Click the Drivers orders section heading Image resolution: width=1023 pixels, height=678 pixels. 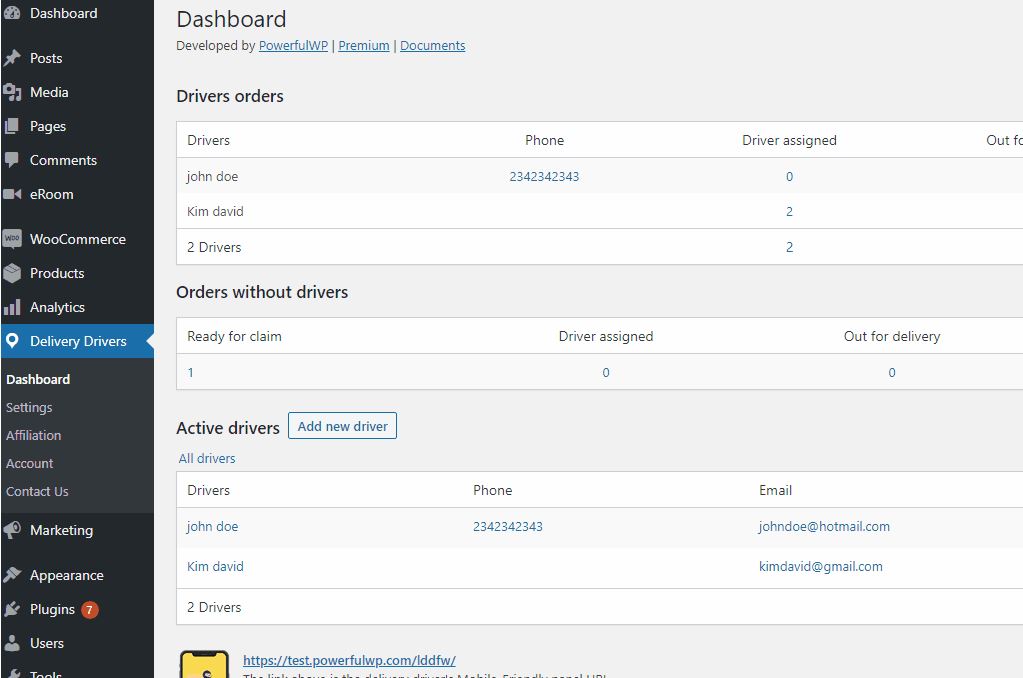tap(230, 96)
